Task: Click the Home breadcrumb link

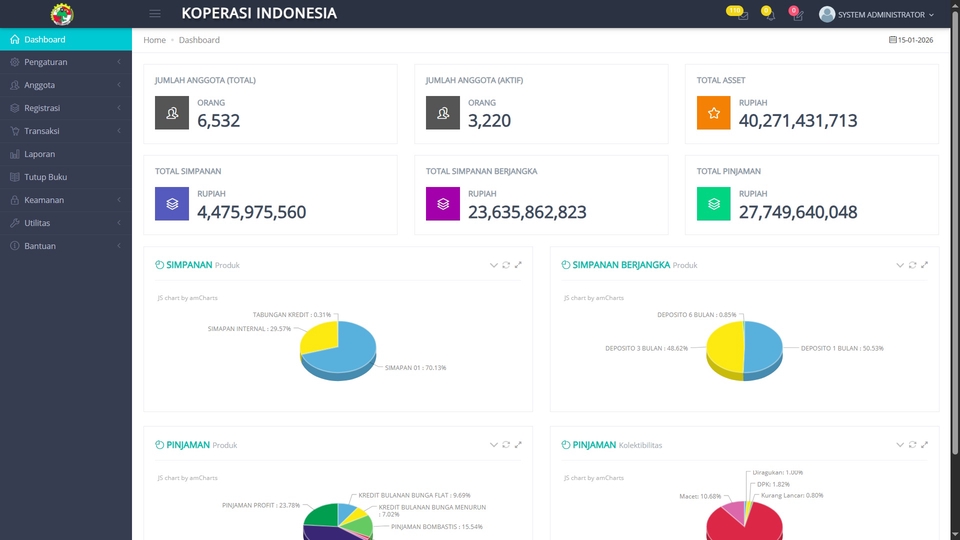Action: (154, 40)
